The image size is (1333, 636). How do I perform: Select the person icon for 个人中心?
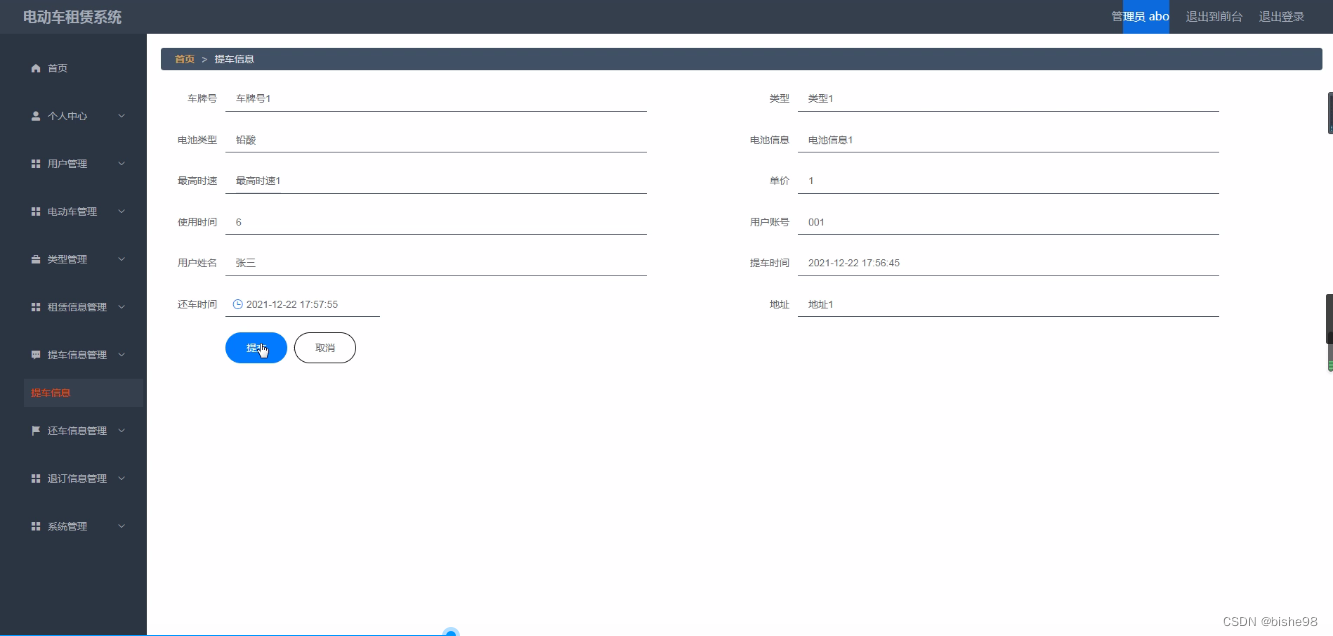(37, 115)
